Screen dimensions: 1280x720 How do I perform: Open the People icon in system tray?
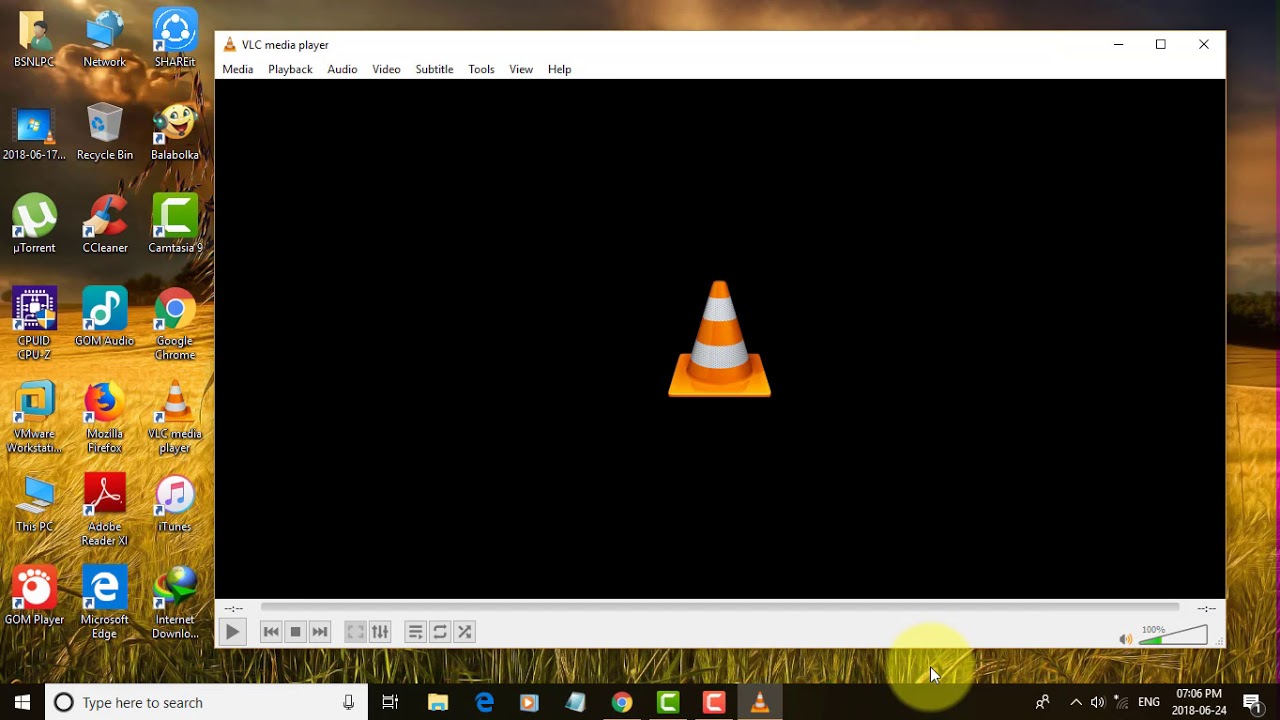click(1042, 702)
